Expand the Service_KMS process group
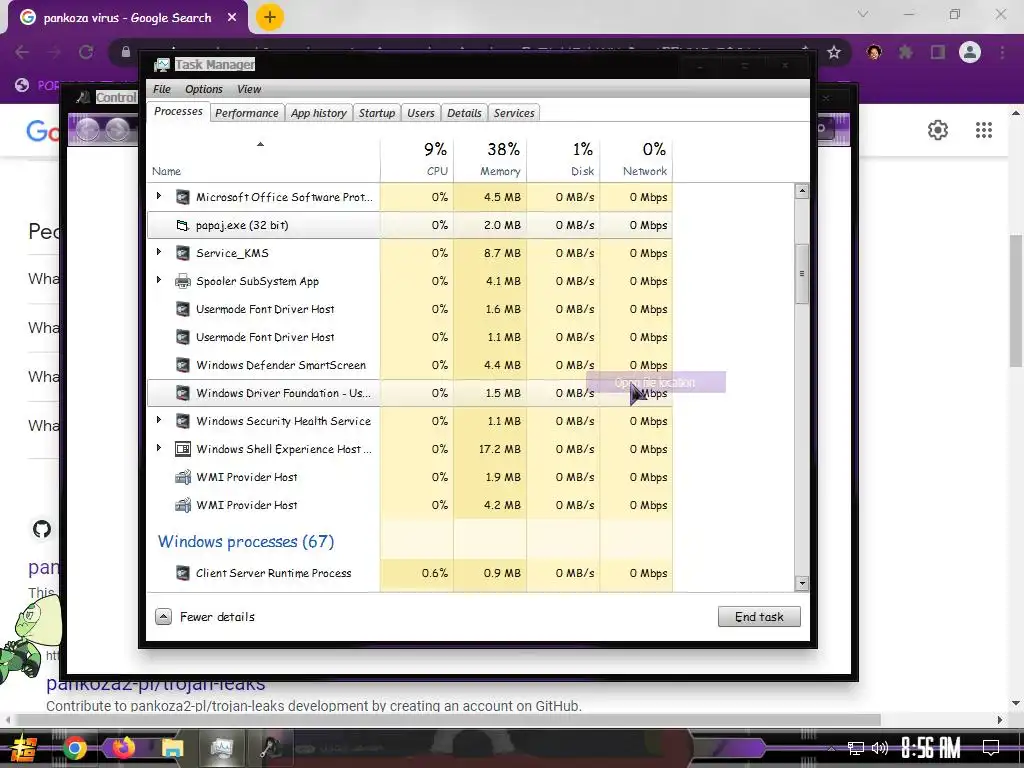The image size is (1024, 768). [159, 252]
